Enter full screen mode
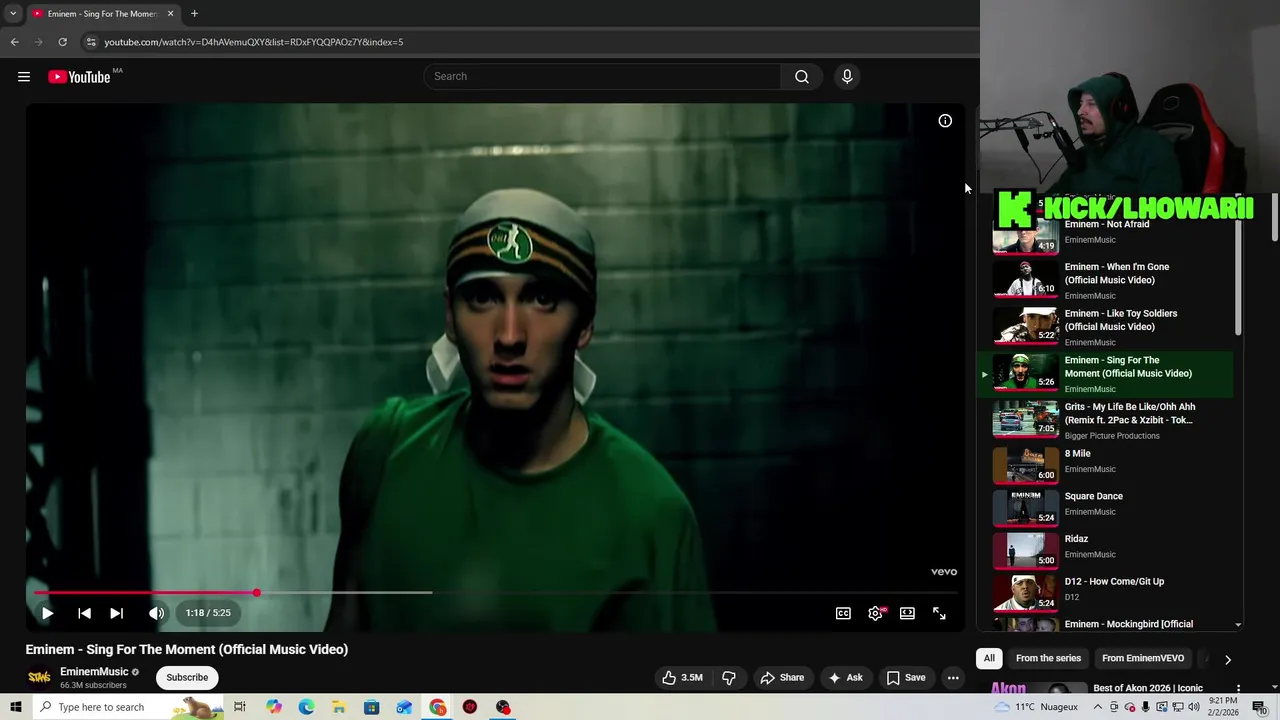This screenshot has width=1280, height=720. pyautogui.click(x=939, y=613)
